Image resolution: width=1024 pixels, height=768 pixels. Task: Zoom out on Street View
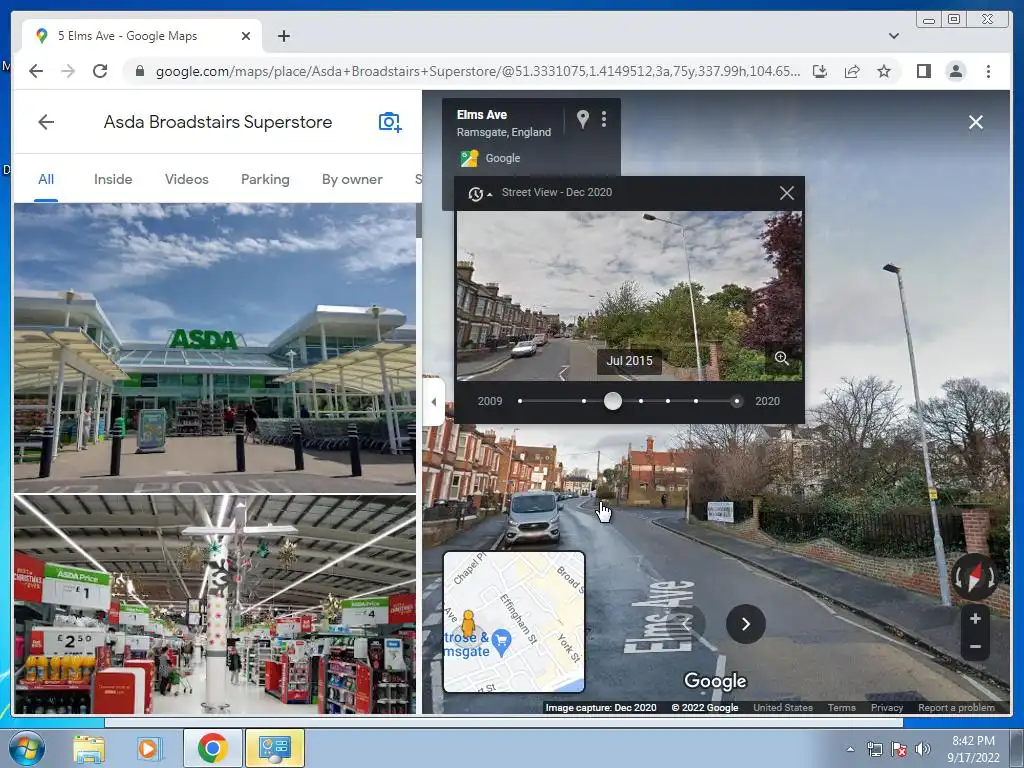click(975, 647)
